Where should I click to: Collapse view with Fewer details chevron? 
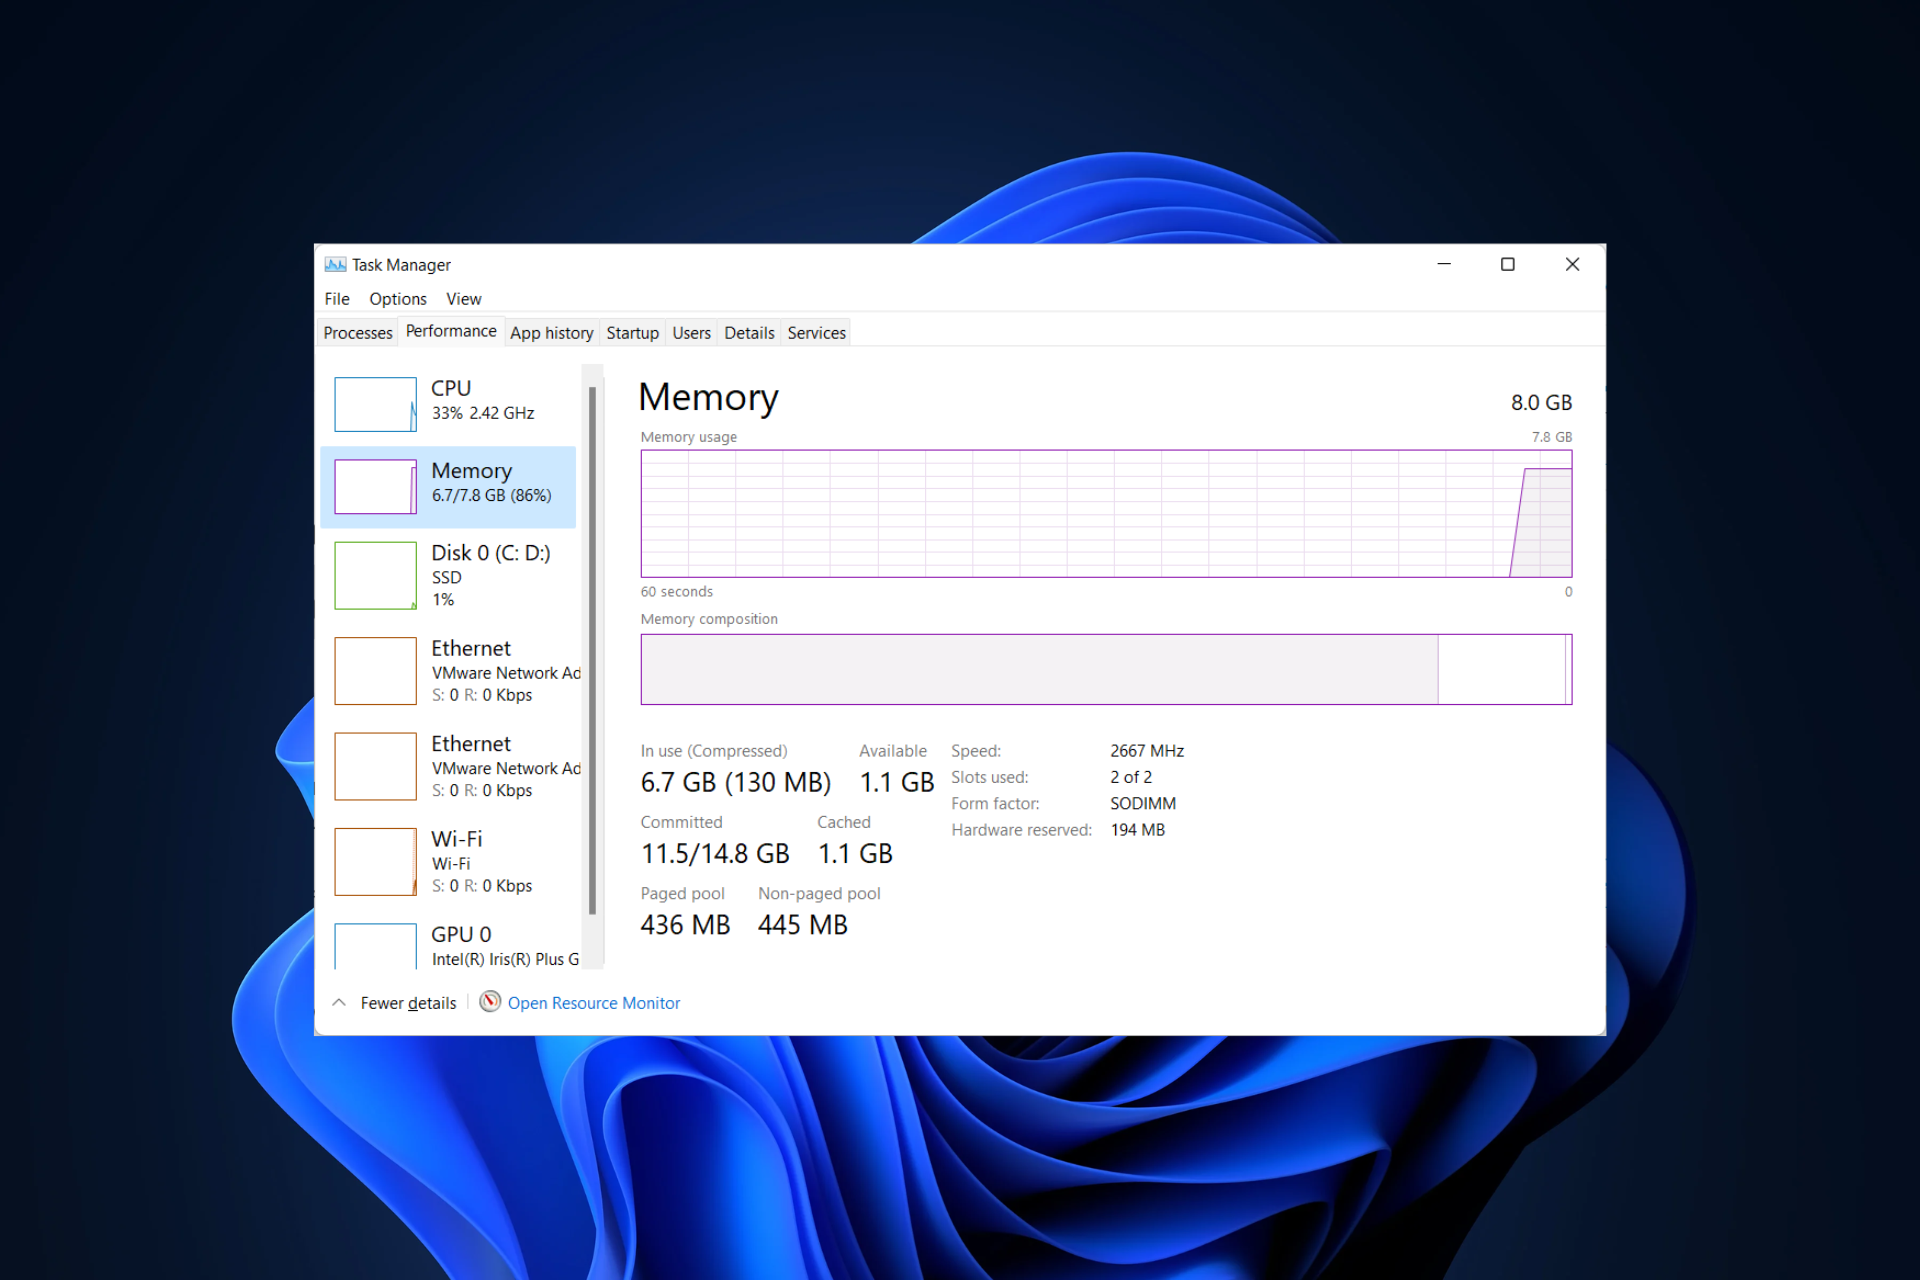(339, 1002)
